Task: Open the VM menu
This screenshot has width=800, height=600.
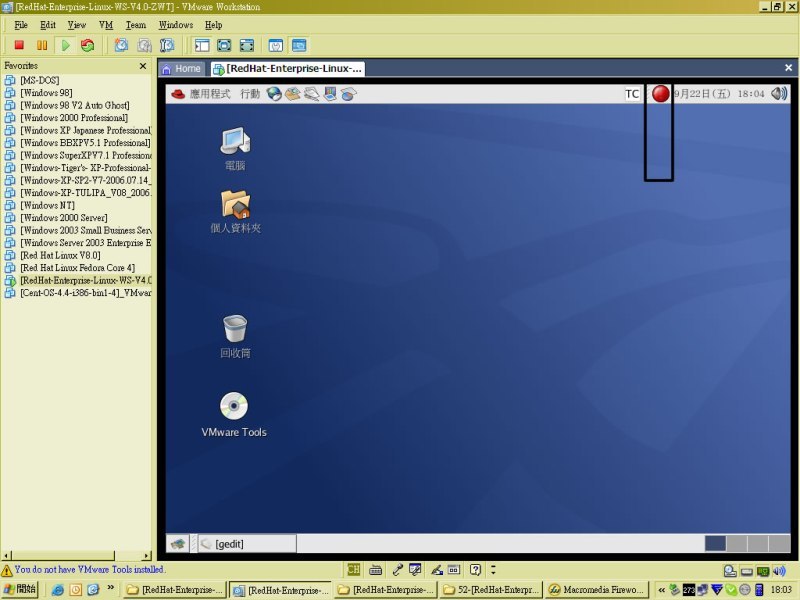Action: click(106, 25)
